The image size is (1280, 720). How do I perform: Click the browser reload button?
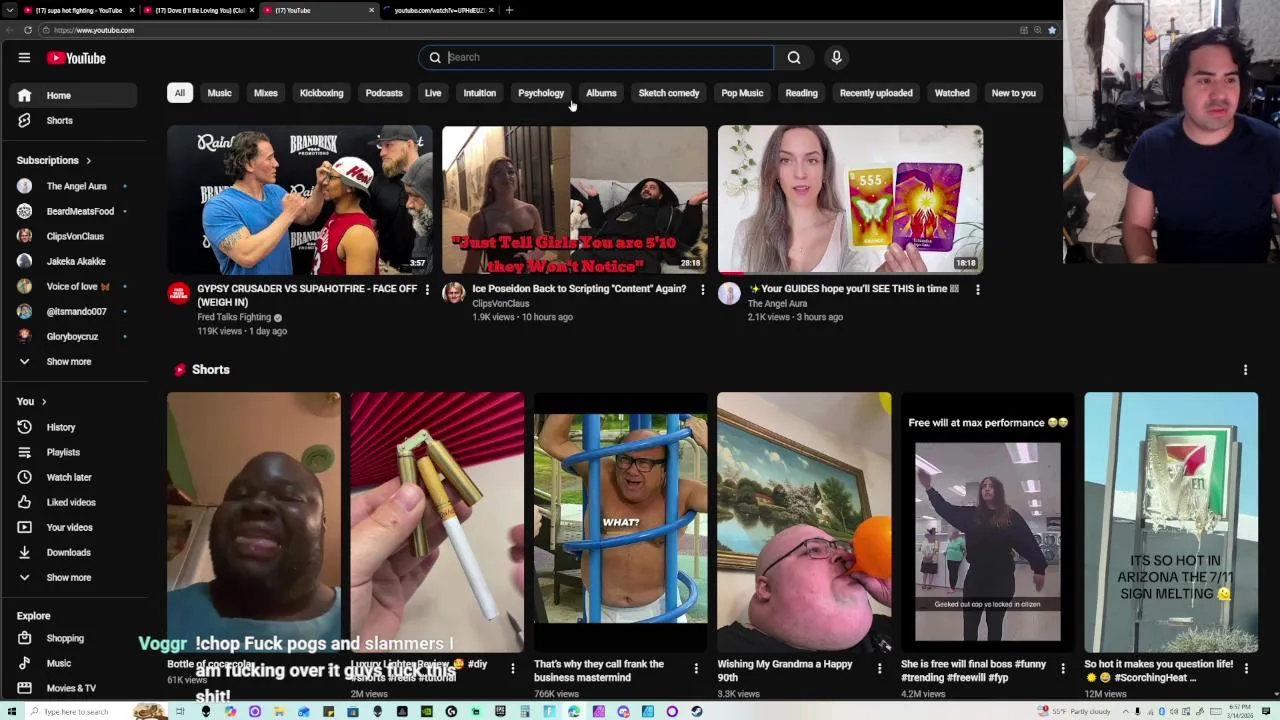28,30
